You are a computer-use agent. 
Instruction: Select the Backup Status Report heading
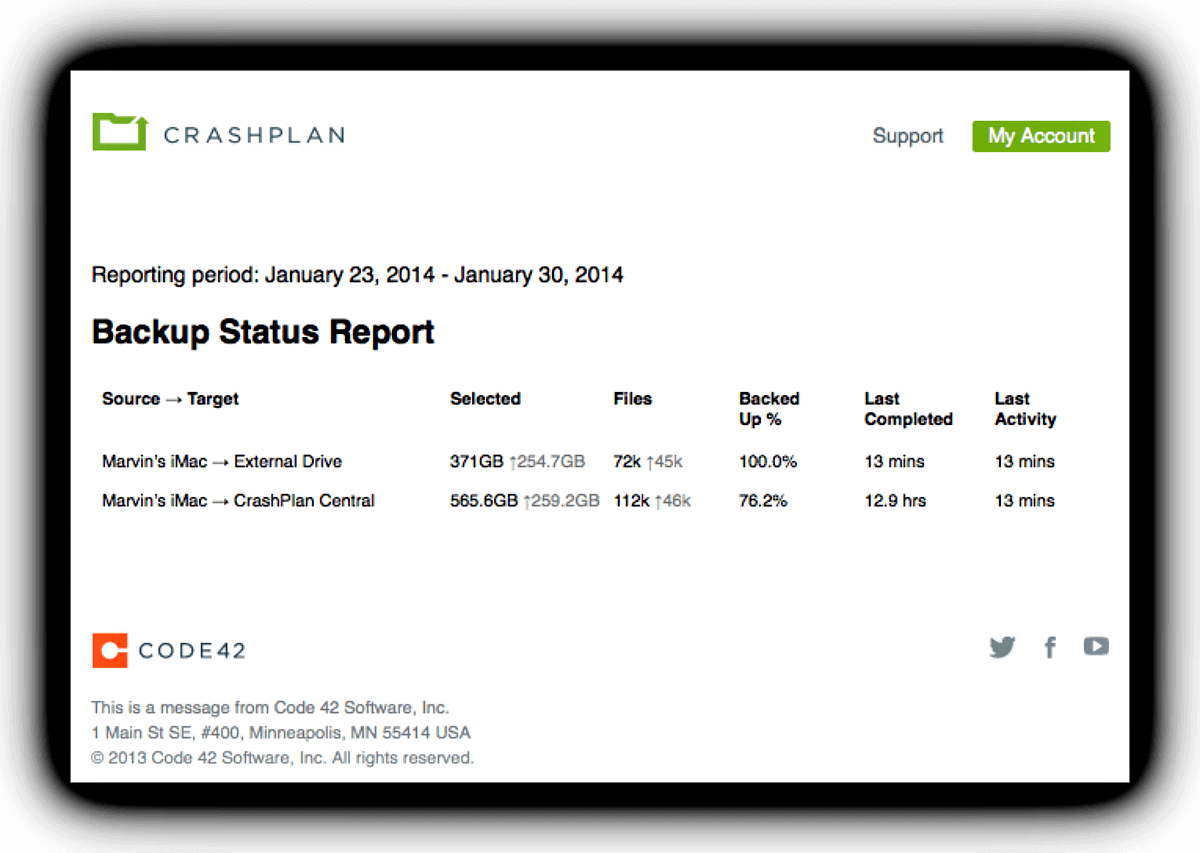tap(262, 332)
